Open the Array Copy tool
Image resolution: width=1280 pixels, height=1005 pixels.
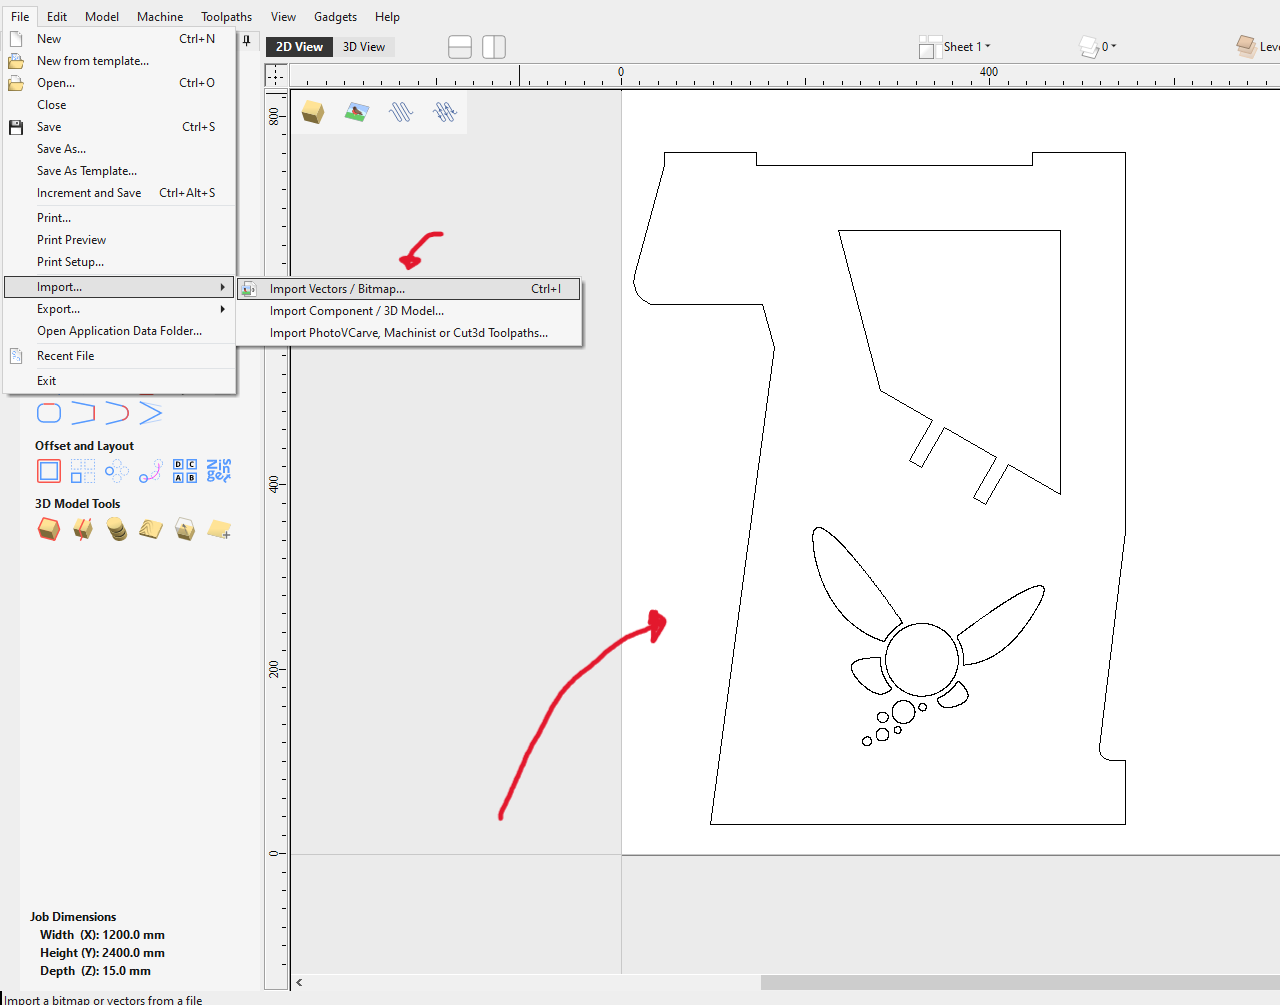click(83, 471)
